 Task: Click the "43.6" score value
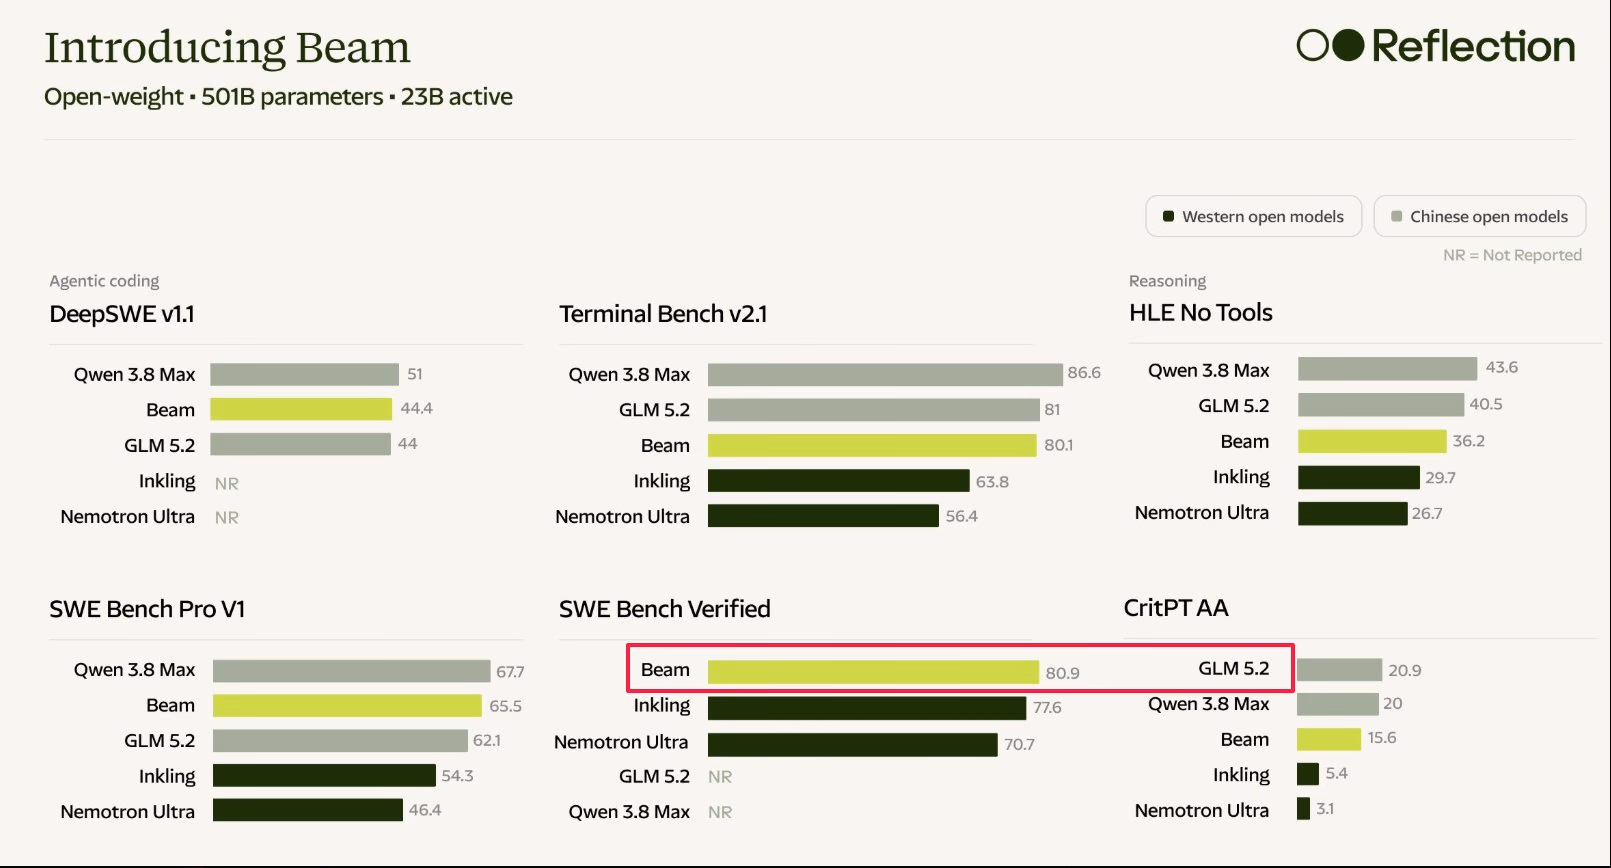click(x=1501, y=367)
